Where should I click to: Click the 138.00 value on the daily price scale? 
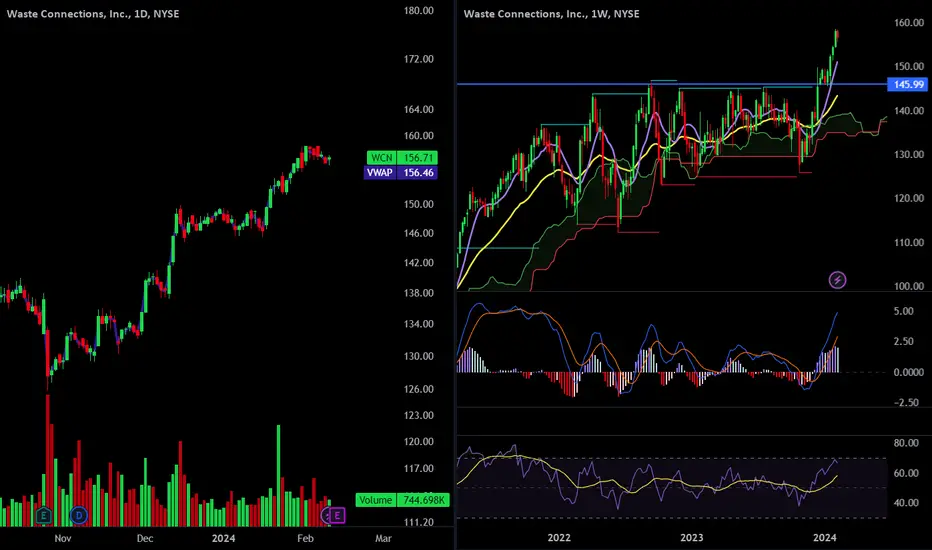click(418, 293)
